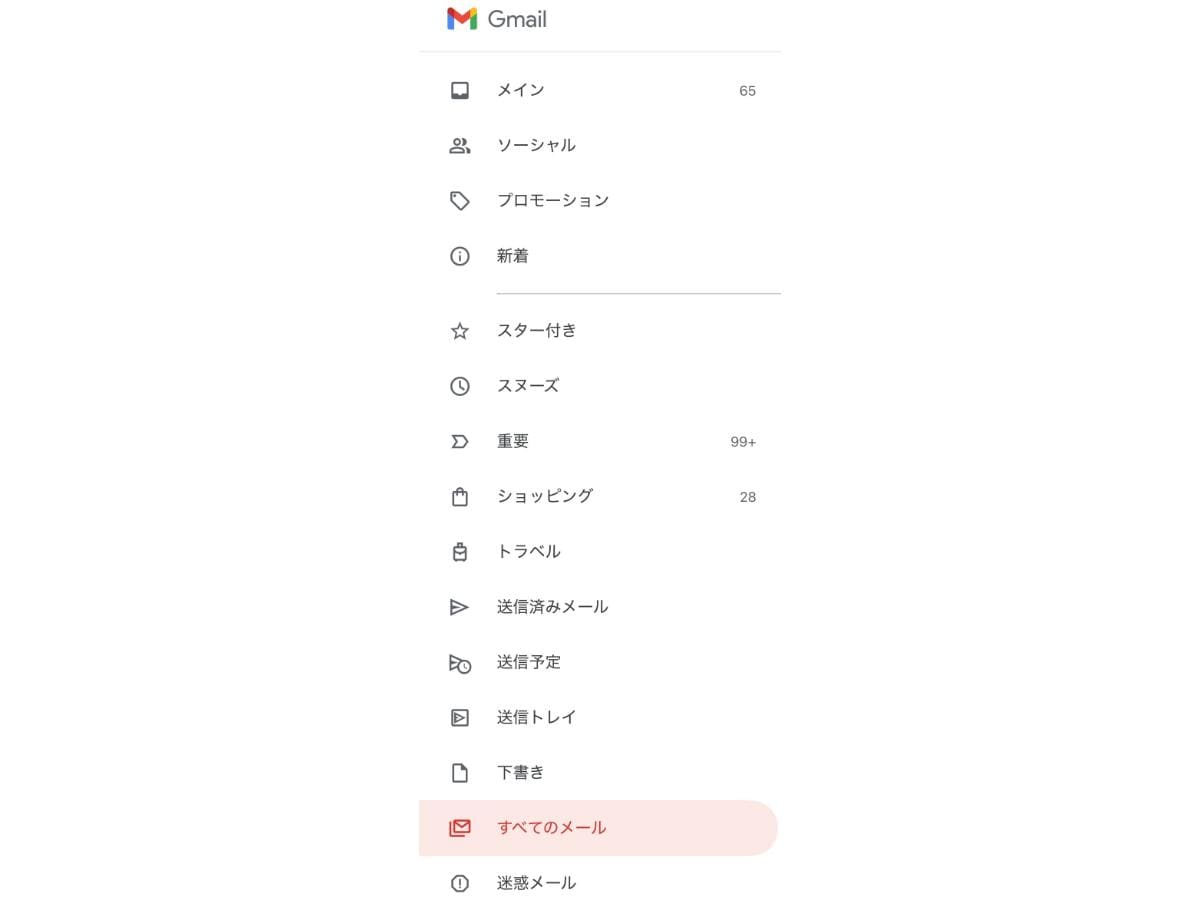Screen dimensions: 1200x900
Task: Switch to the ソーシャル category
Action: tap(537, 145)
